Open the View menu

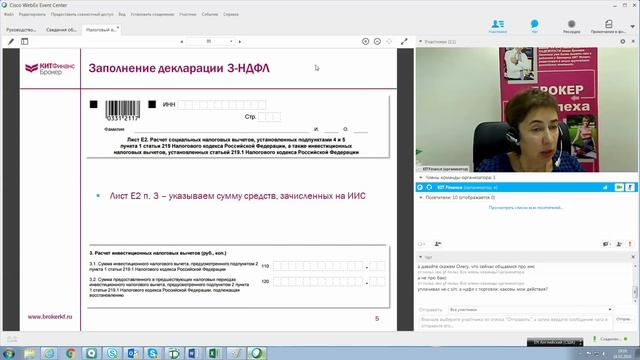(x=122, y=14)
